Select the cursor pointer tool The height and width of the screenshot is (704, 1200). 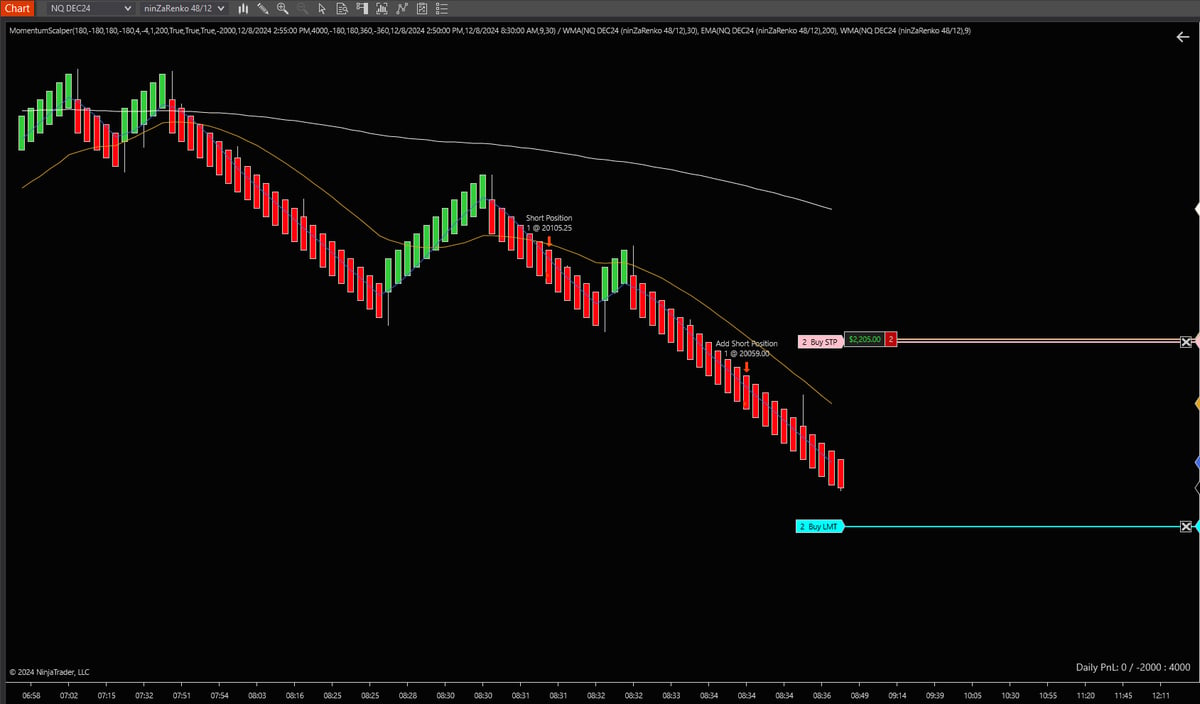322,8
